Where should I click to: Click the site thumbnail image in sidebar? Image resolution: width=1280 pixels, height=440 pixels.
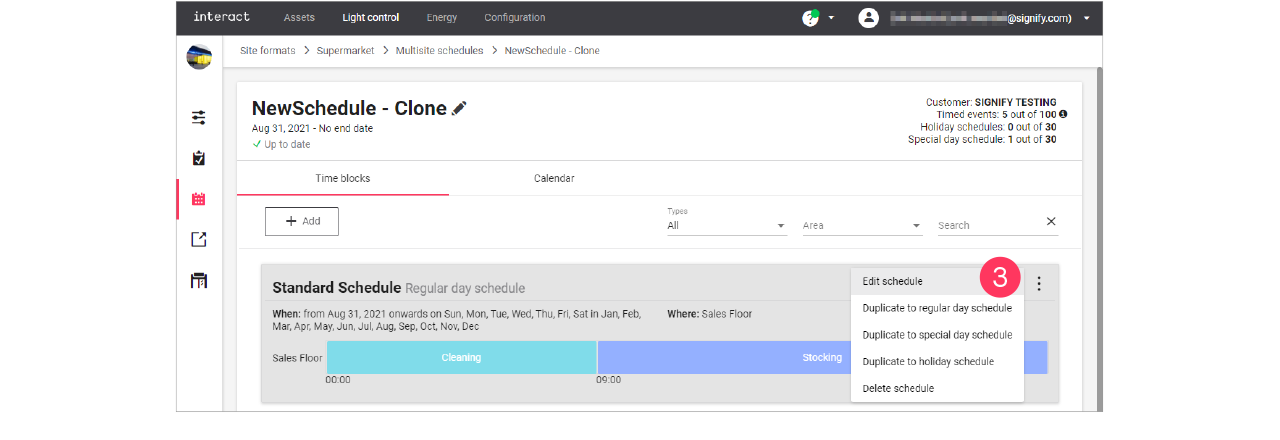pos(199,57)
